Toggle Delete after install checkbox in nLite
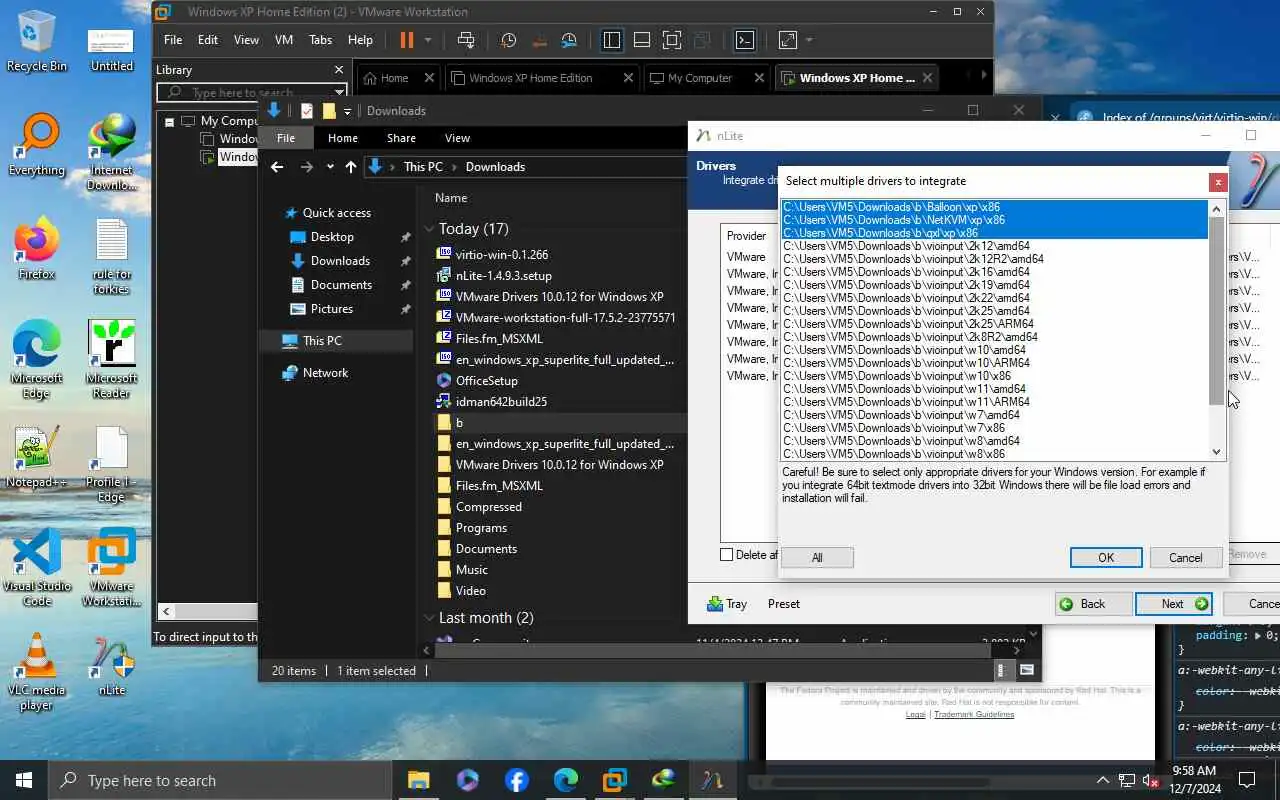Image resolution: width=1280 pixels, height=800 pixels. pyautogui.click(x=727, y=555)
